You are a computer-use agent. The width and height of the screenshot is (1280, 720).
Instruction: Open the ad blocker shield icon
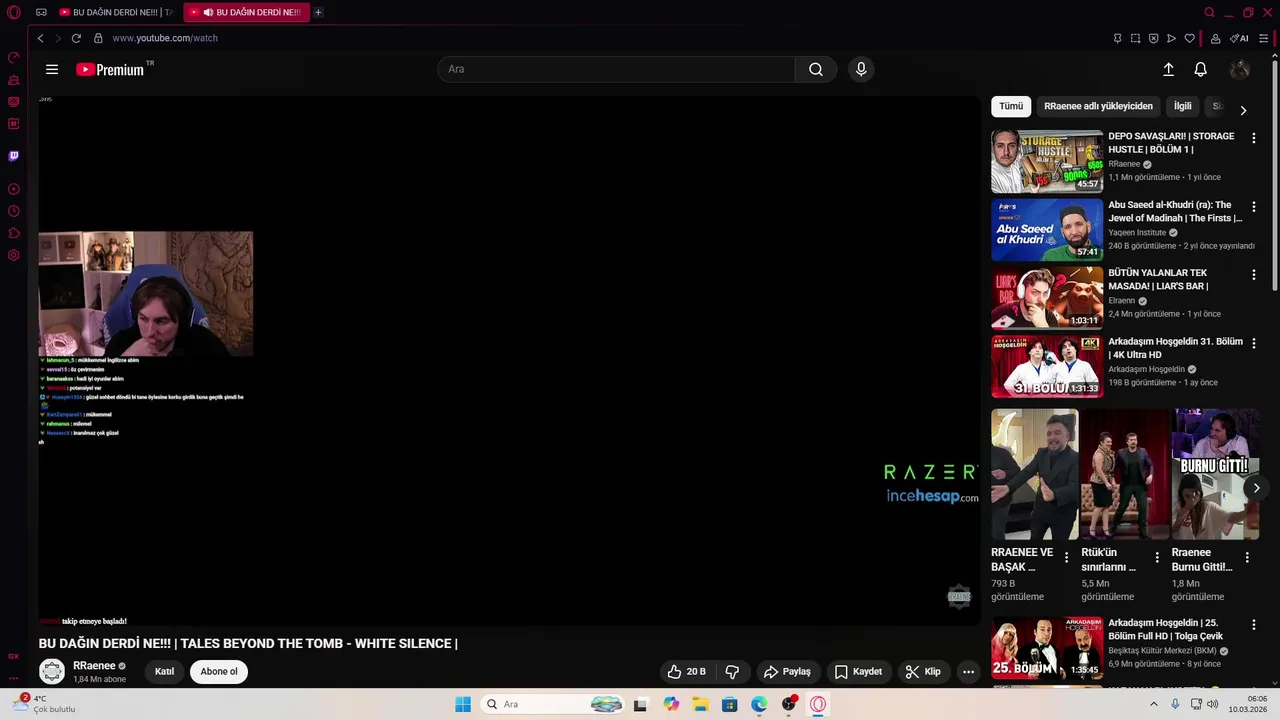pyautogui.click(x=1153, y=38)
